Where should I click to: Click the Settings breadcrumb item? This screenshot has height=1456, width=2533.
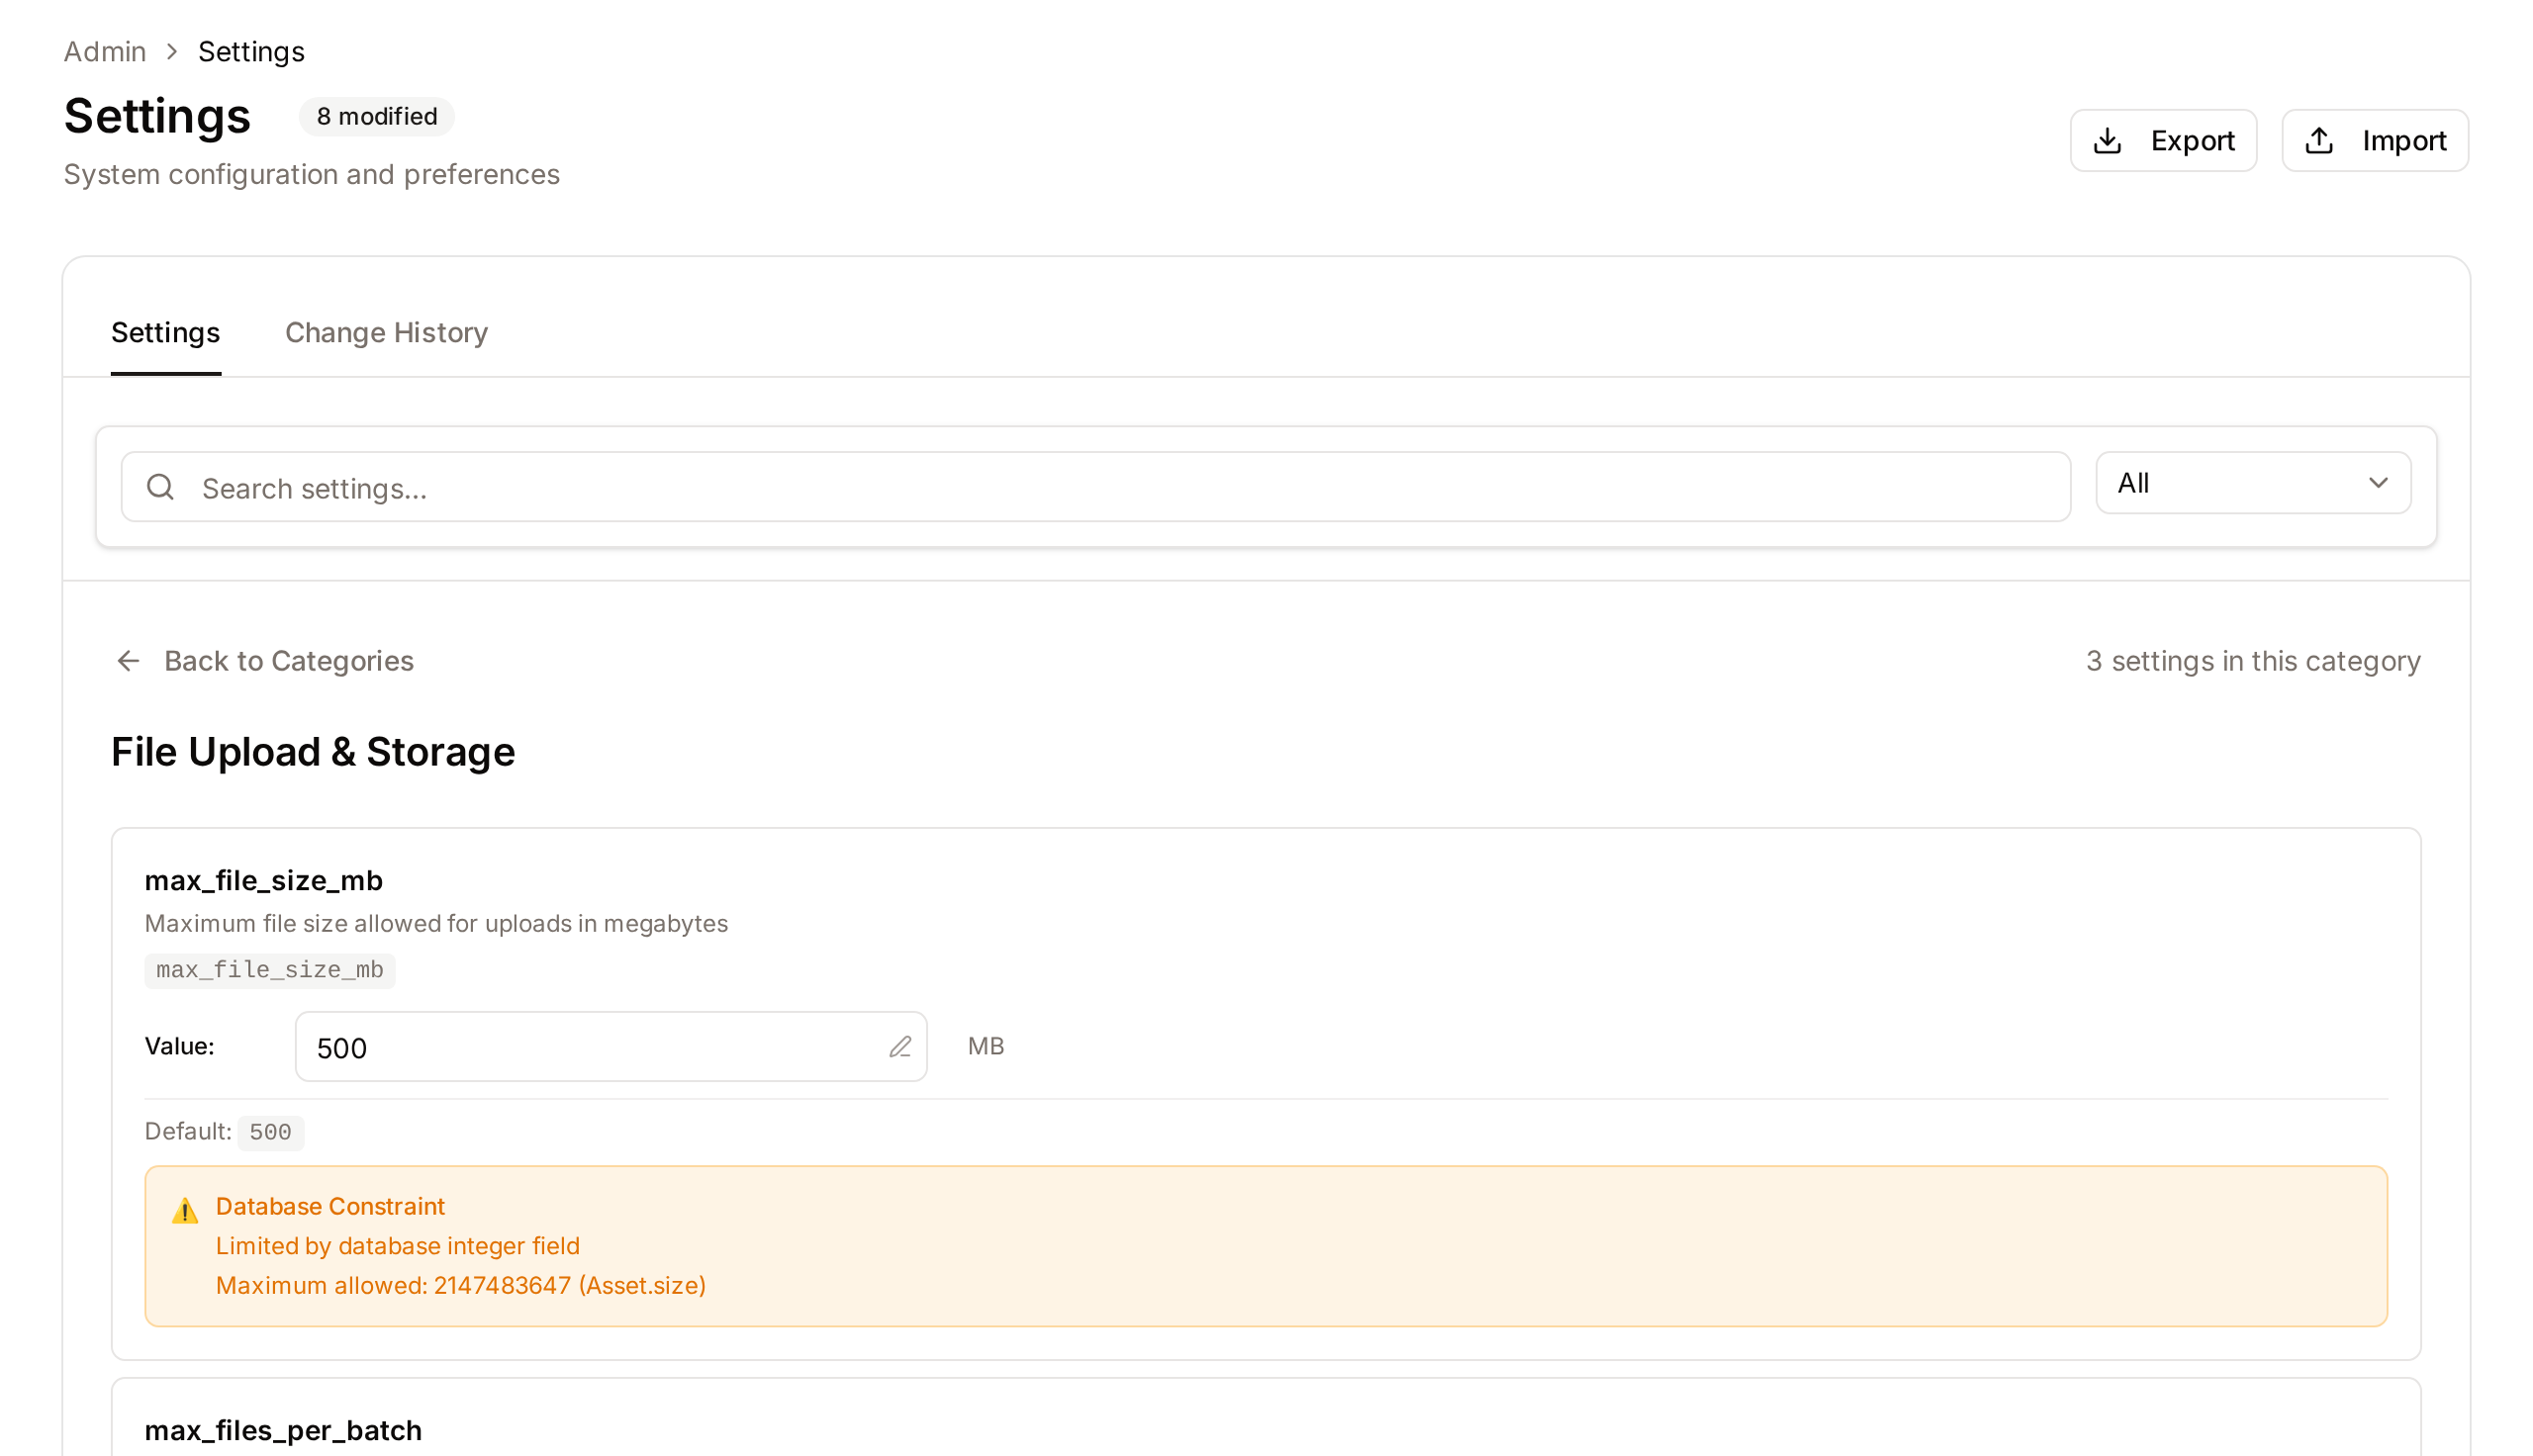pos(251,51)
